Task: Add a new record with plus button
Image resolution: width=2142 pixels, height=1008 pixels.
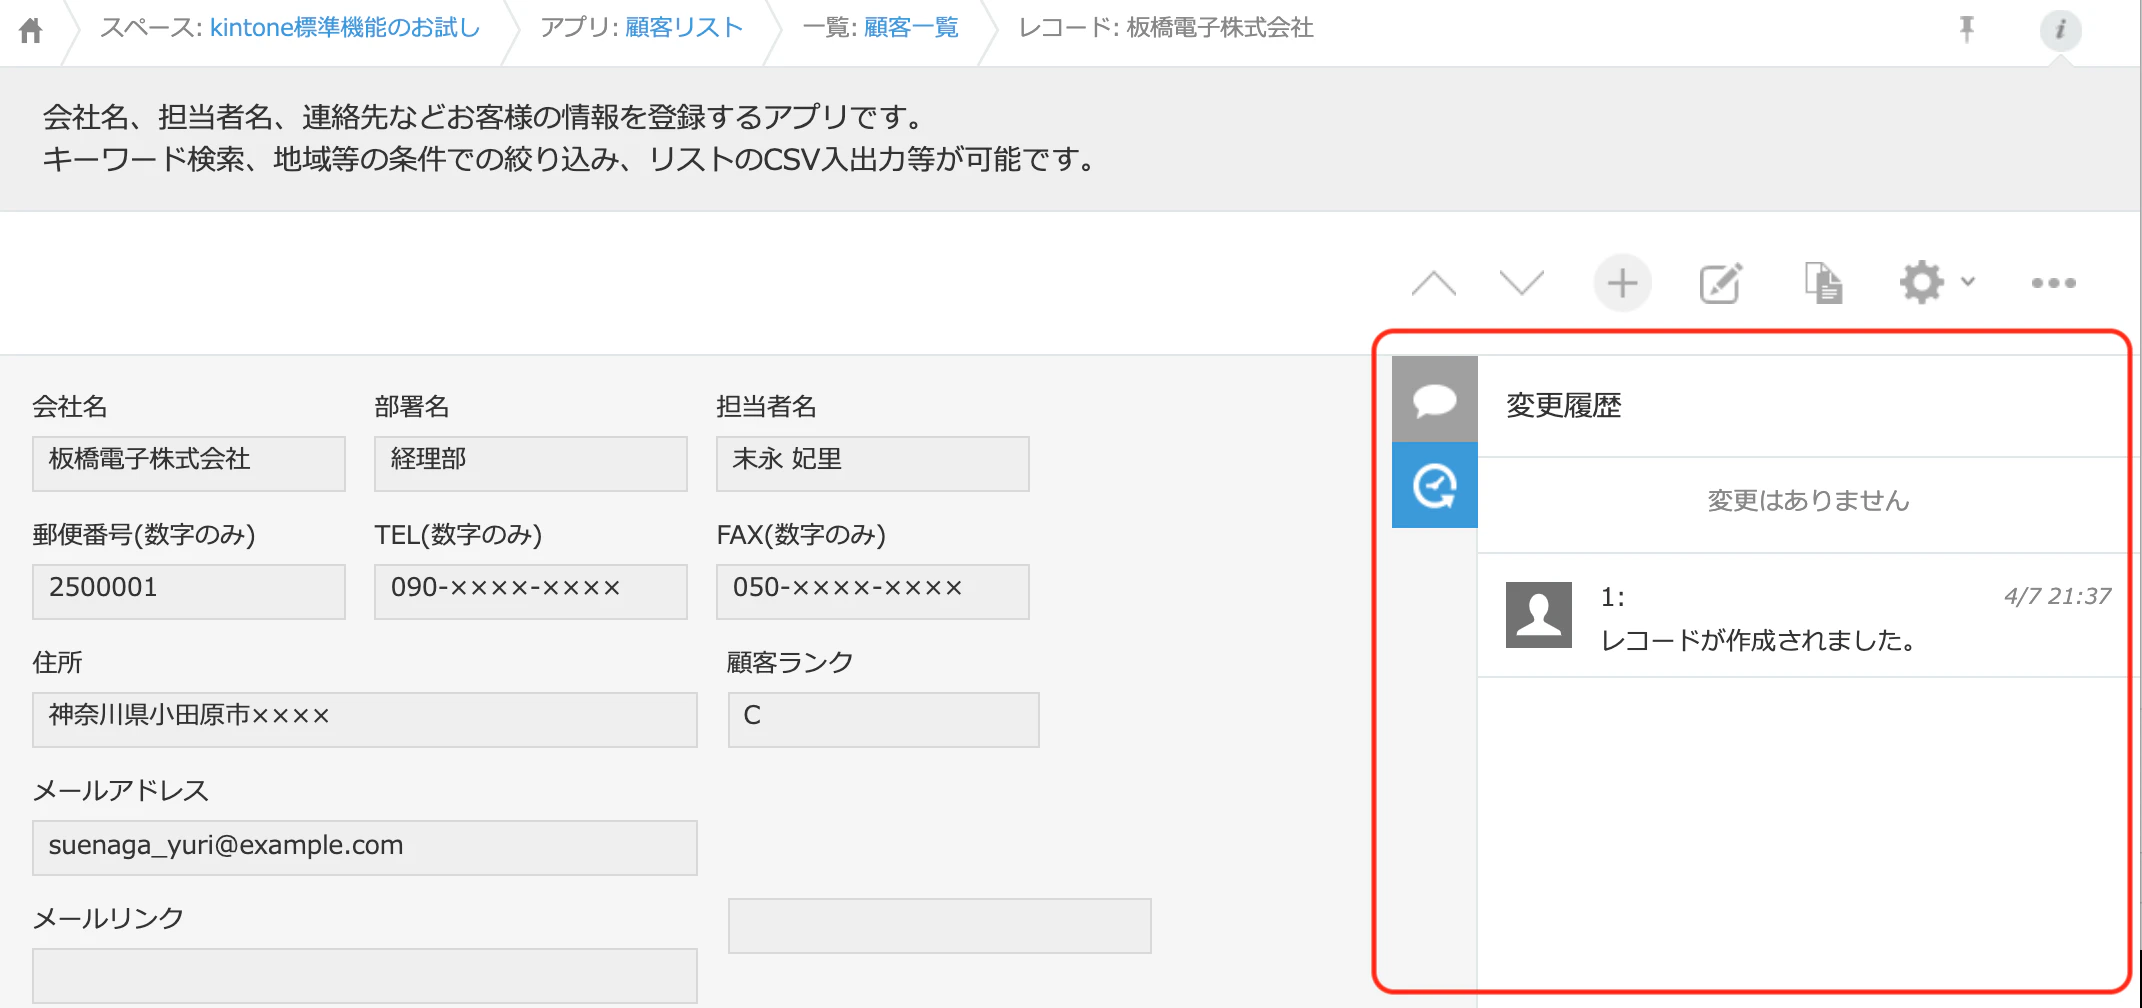Action: [x=1622, y=284]
